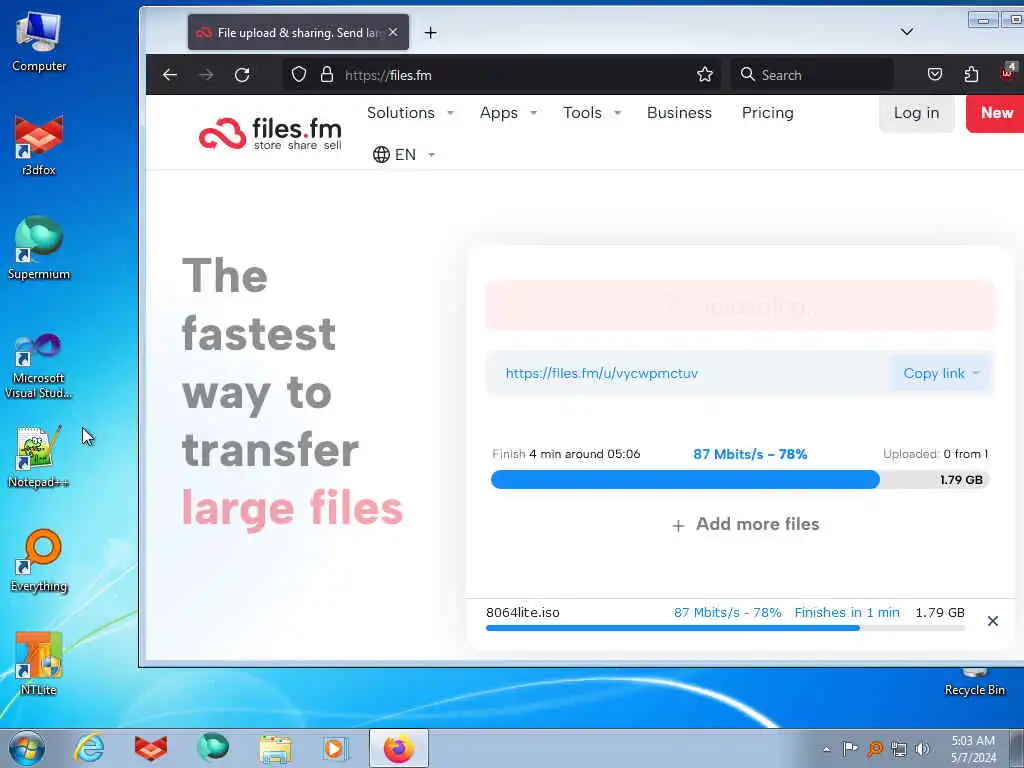This screenshot has width=1024, height=768.
Task: Click the Everything search tray icon
Action: point(874,749)
